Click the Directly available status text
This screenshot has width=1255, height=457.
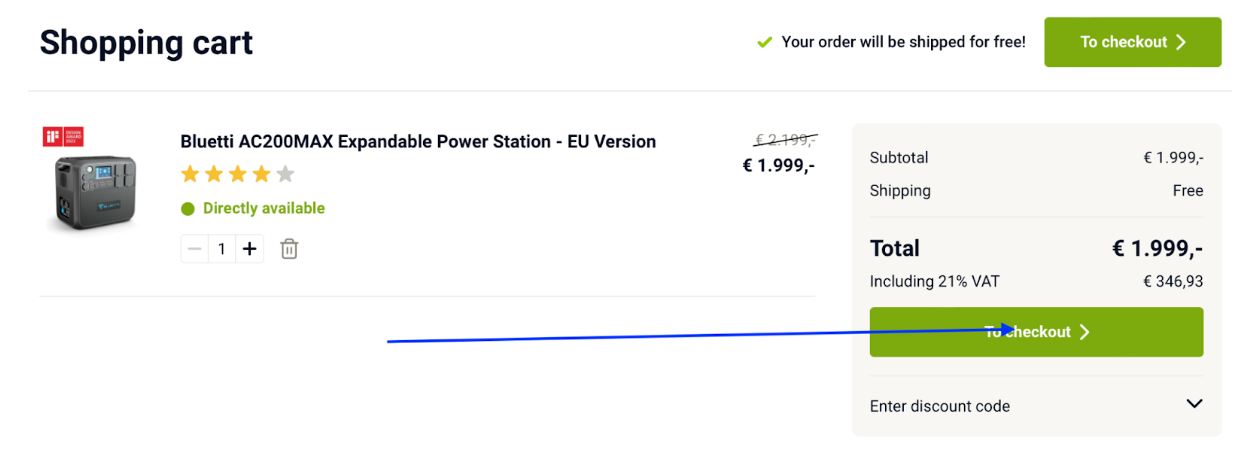pyautogui.click(x=264, y=209)
